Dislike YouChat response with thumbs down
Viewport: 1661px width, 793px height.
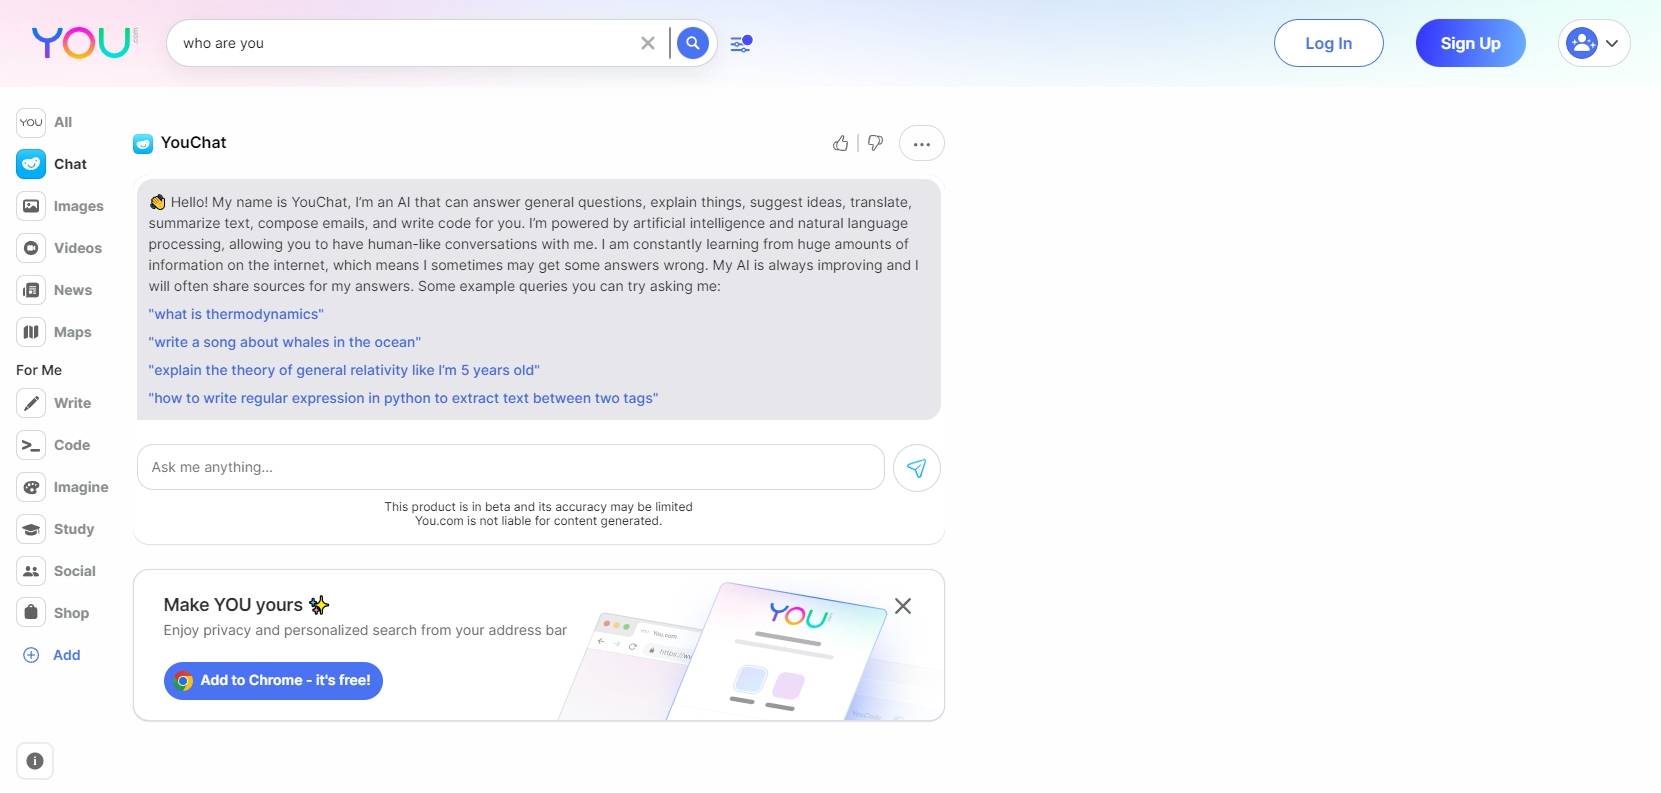click(x=875, y=143)
